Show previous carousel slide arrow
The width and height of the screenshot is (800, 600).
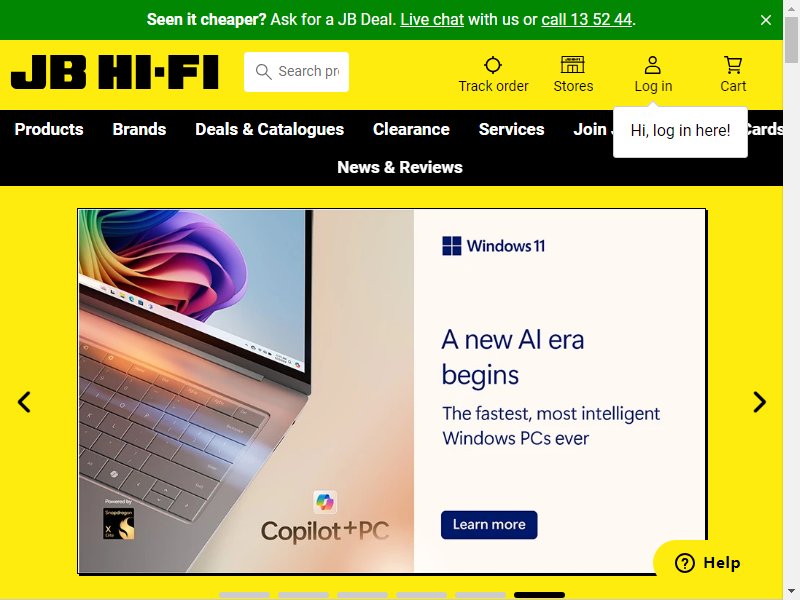24,402
